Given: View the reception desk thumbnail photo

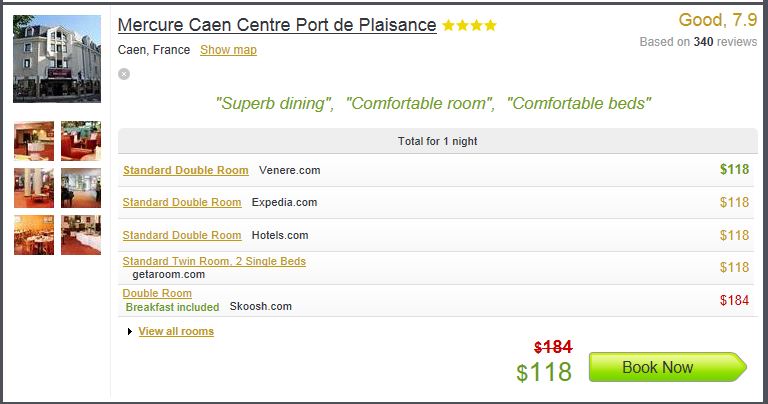Looking at the screenshot, I should coord(34,141).
